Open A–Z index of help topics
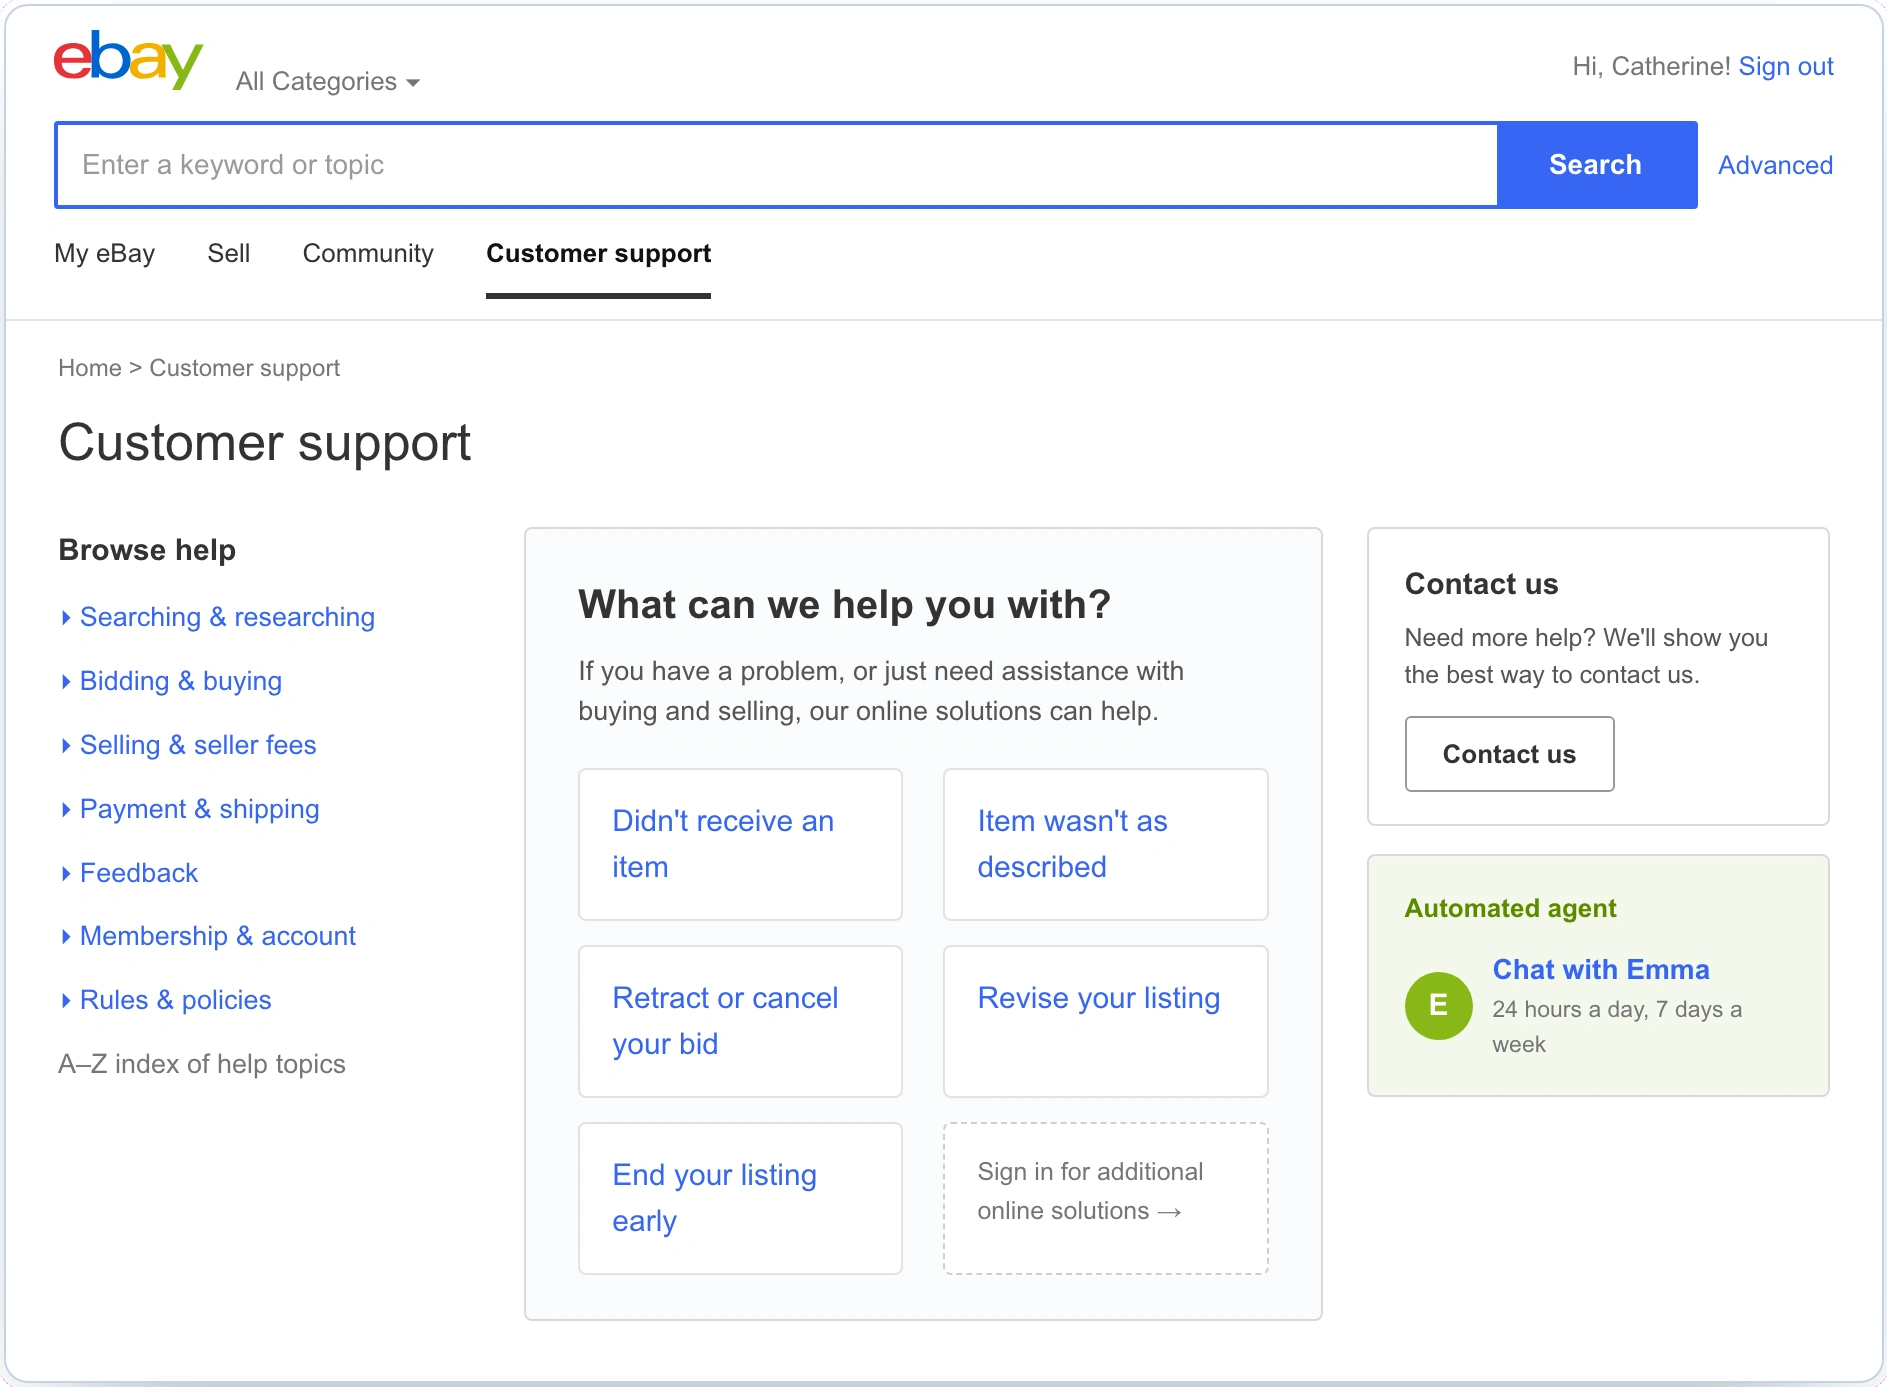 (202, 1065)
